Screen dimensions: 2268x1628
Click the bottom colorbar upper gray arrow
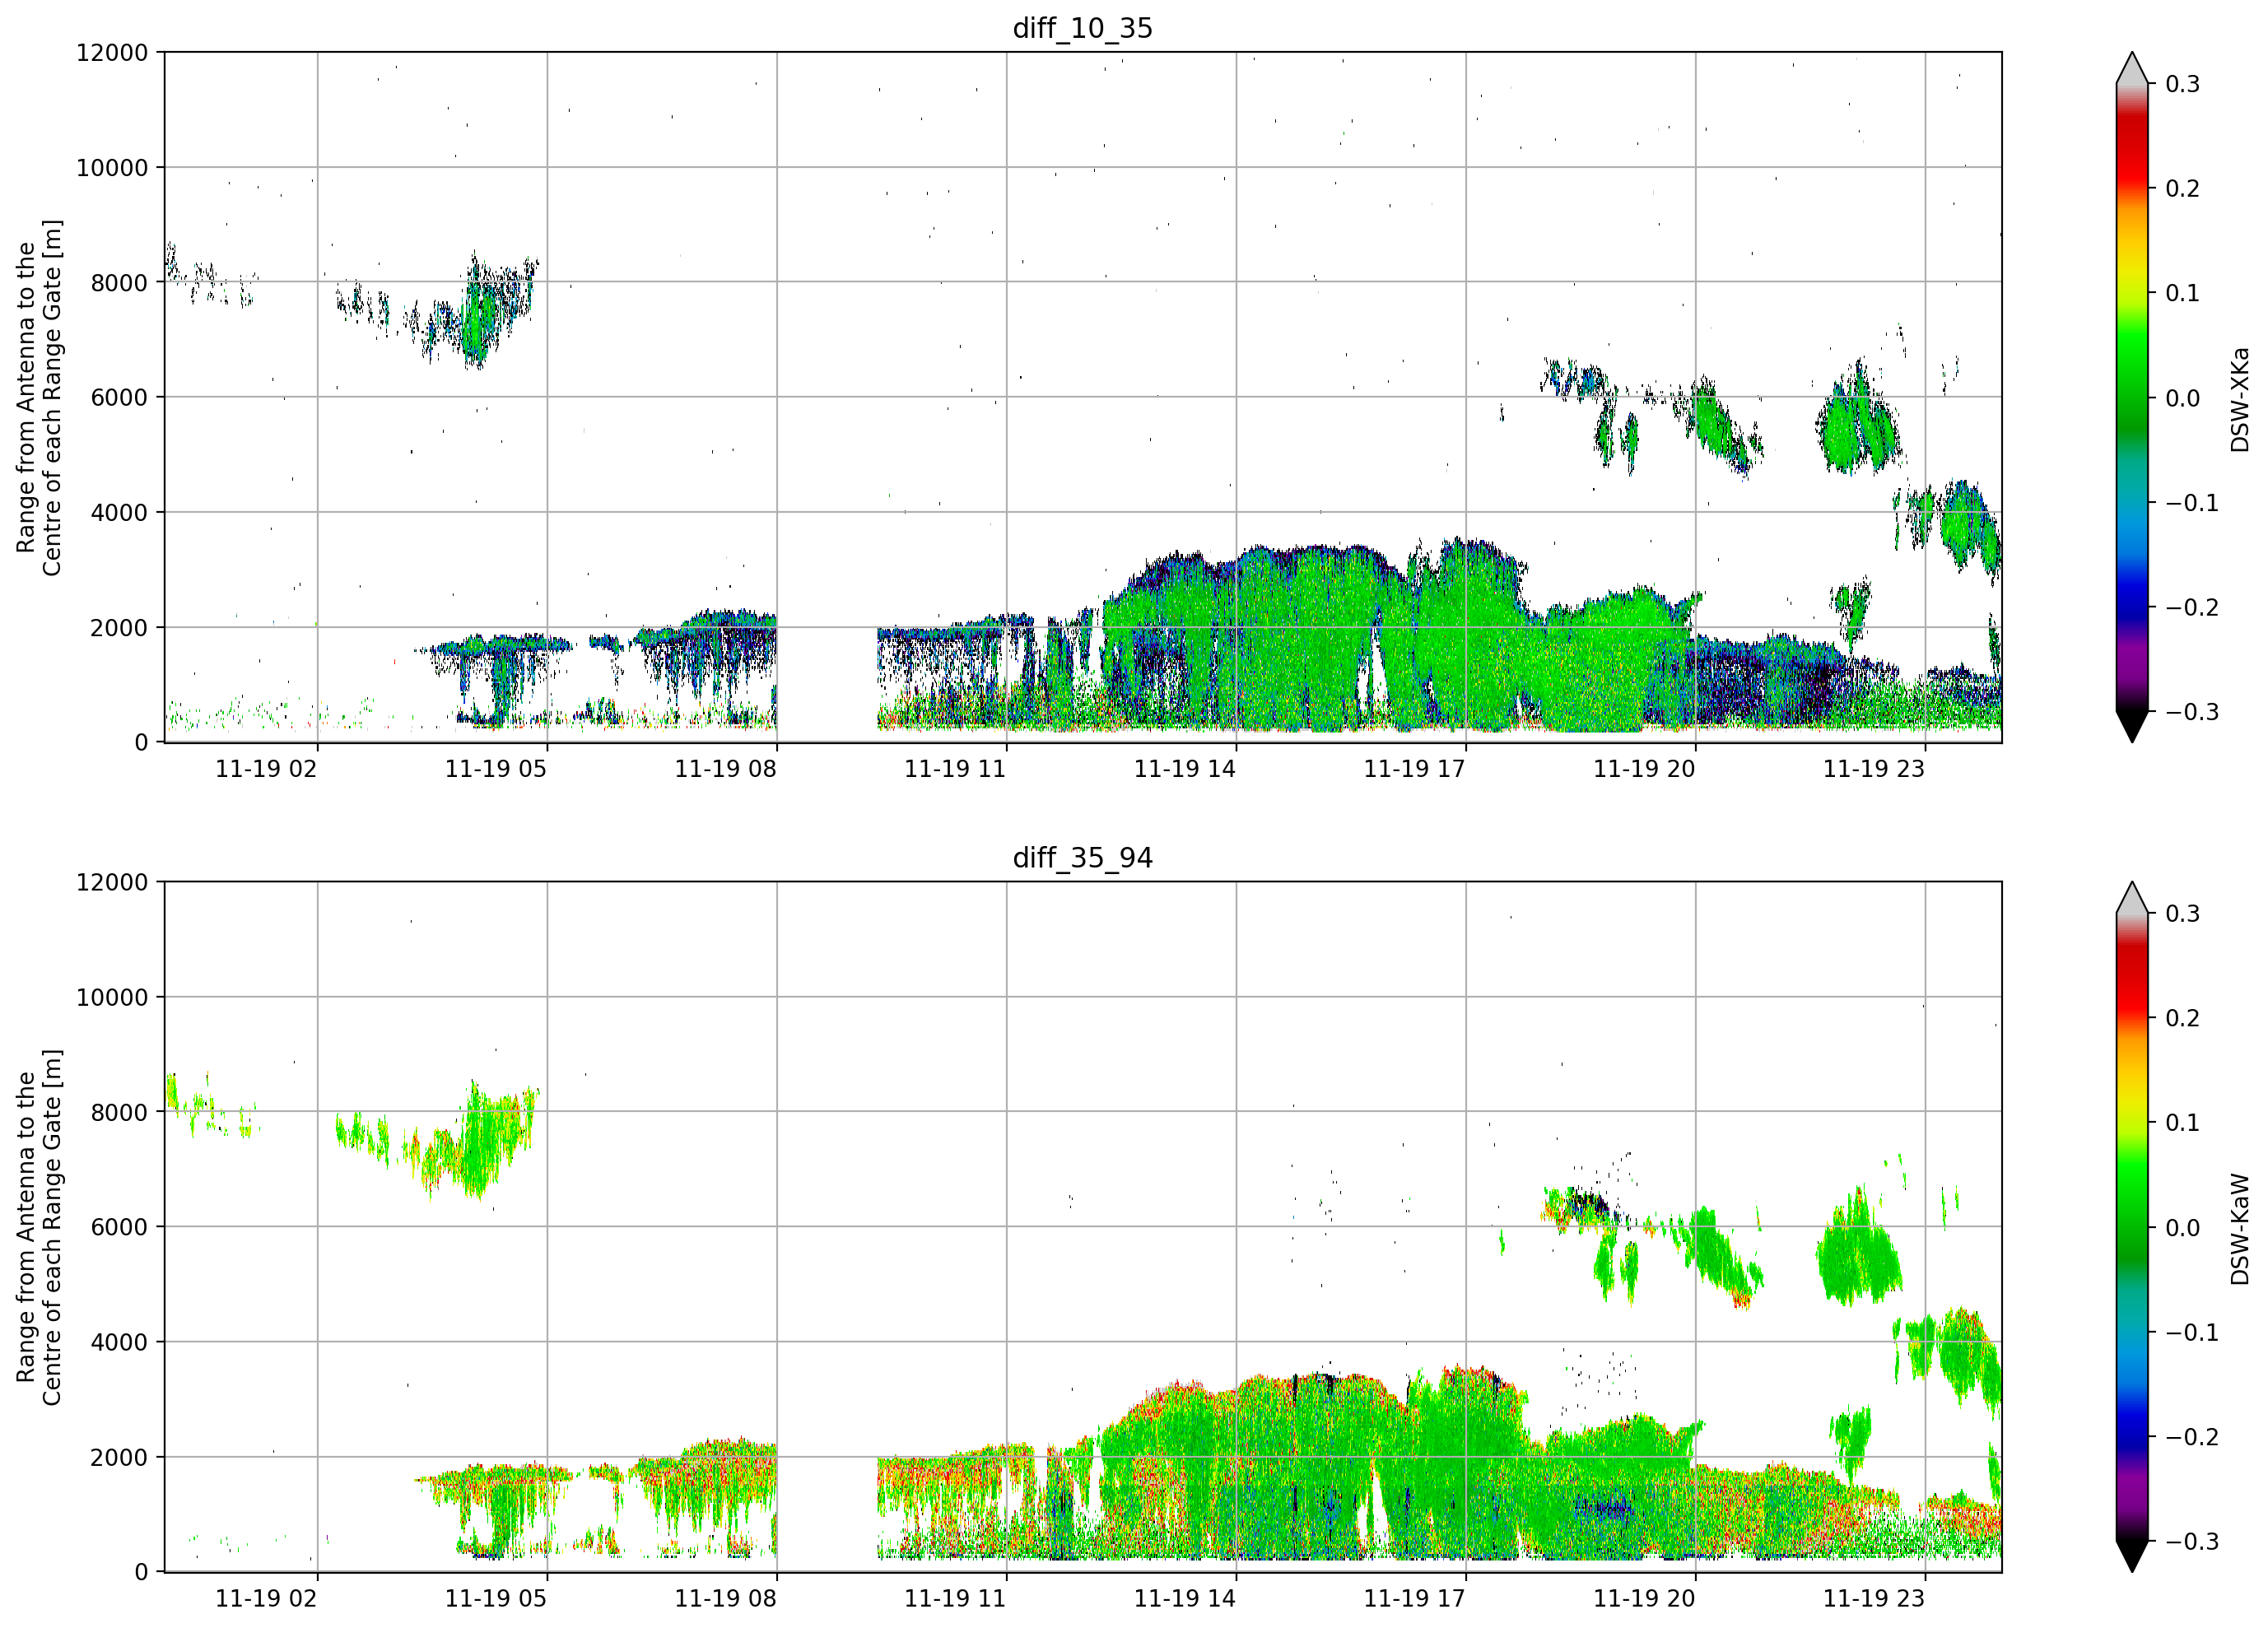point(2131,897)
